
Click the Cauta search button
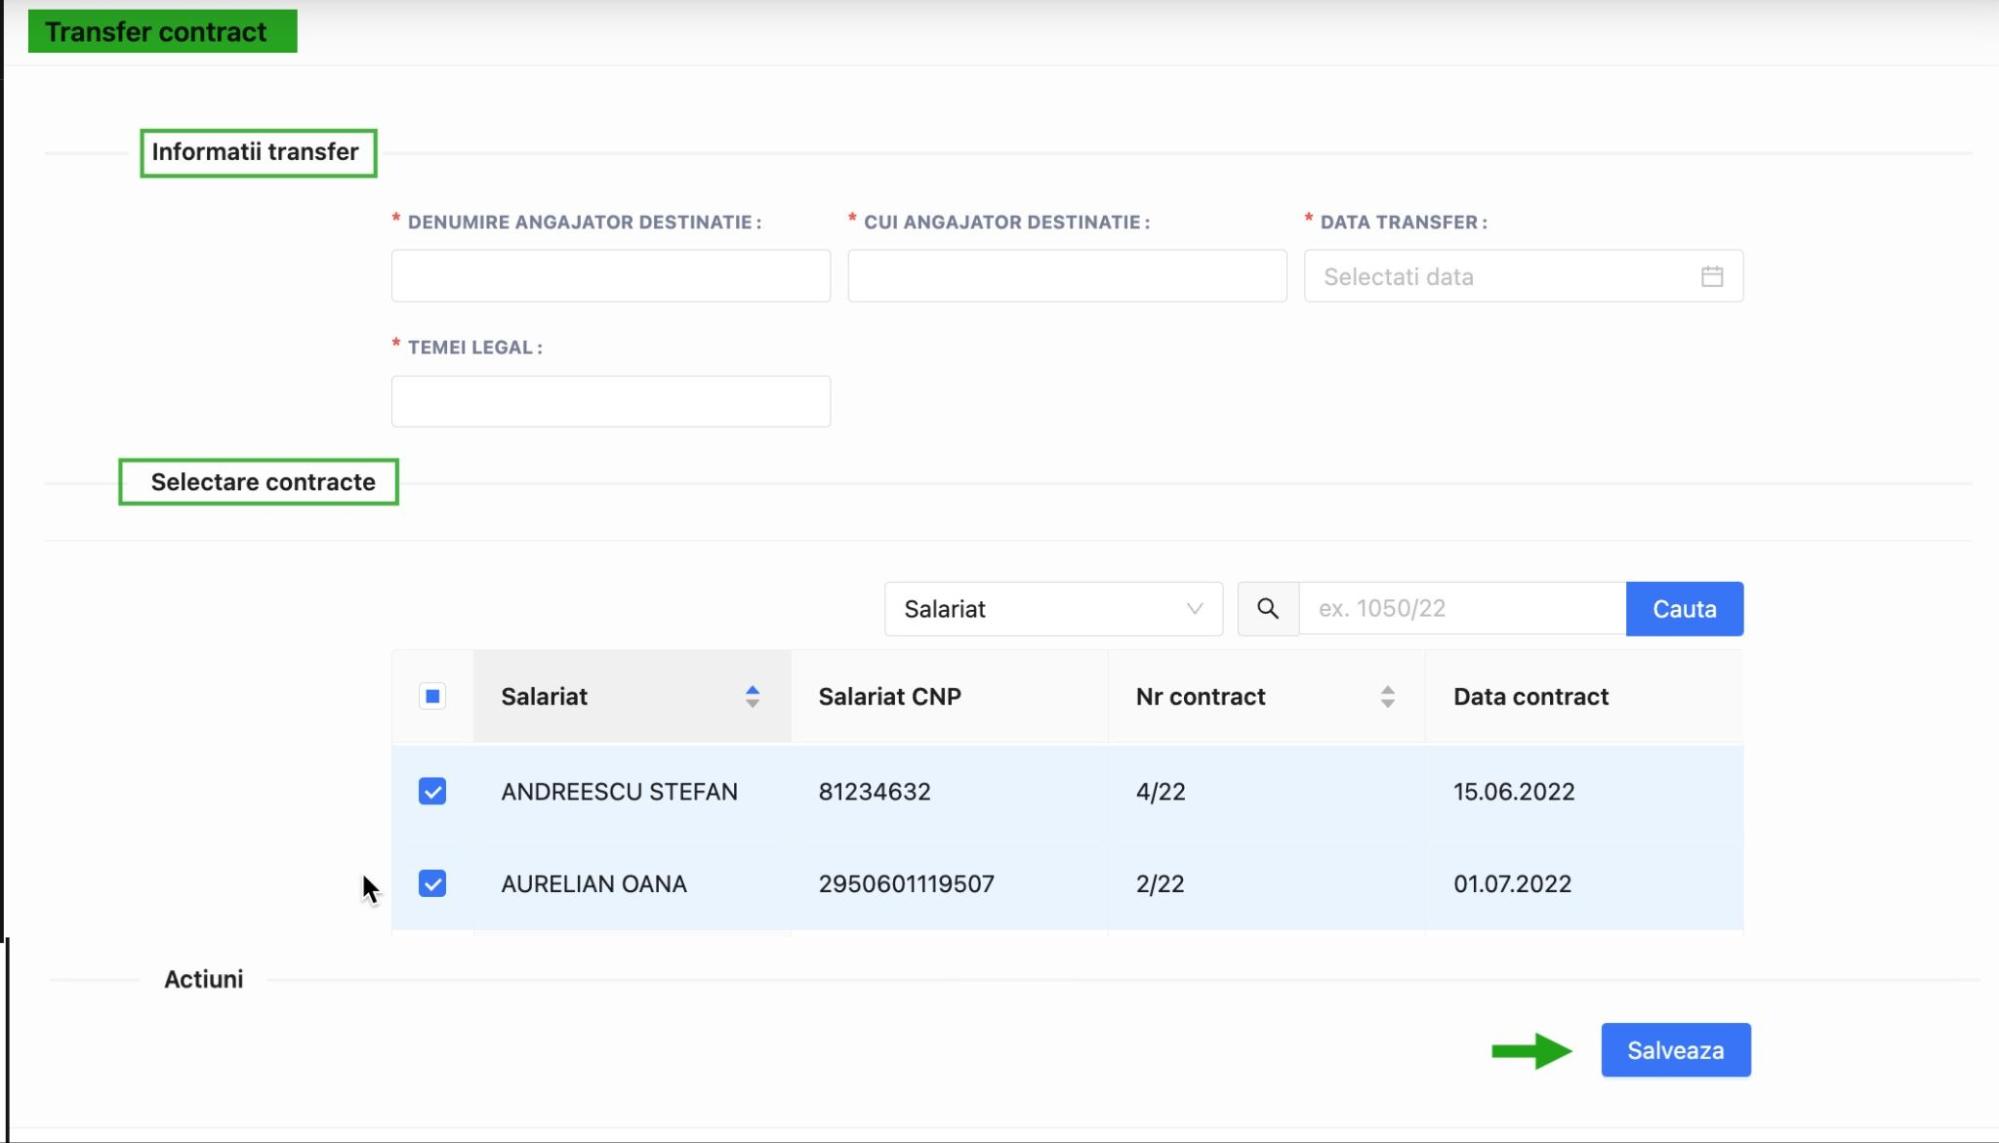click(1684, 609)
